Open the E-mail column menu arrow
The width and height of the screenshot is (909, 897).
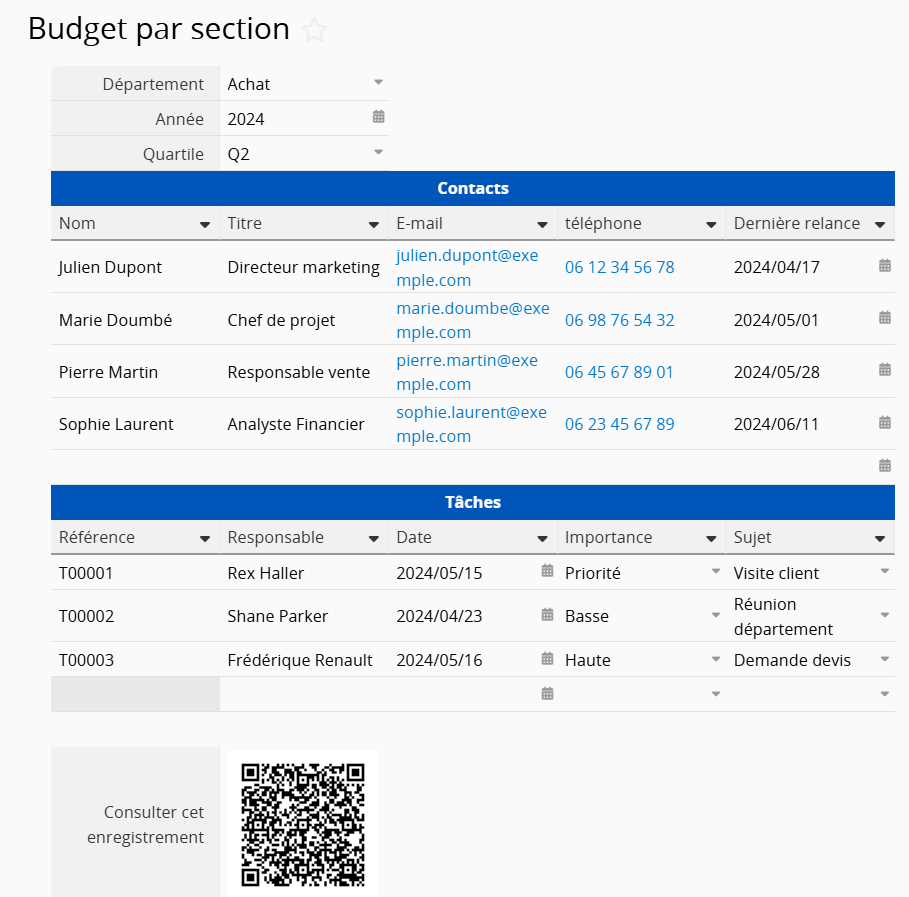543,224
